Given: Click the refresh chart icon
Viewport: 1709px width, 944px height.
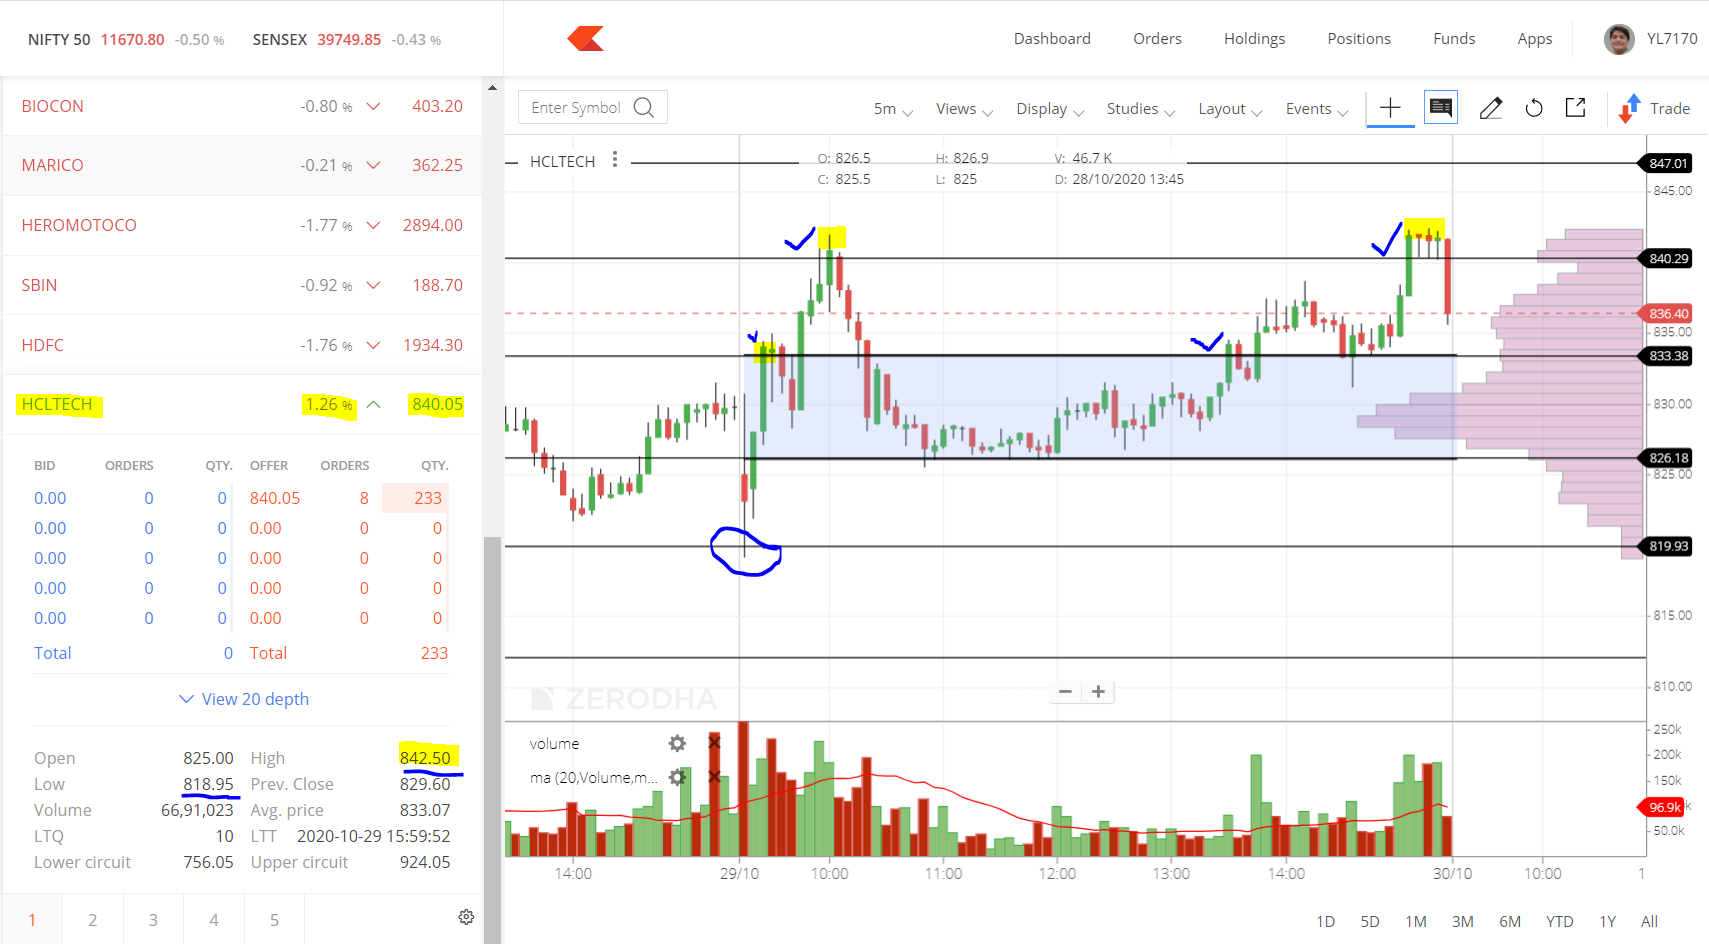Looking at the screenshot, I should 1534,108.
